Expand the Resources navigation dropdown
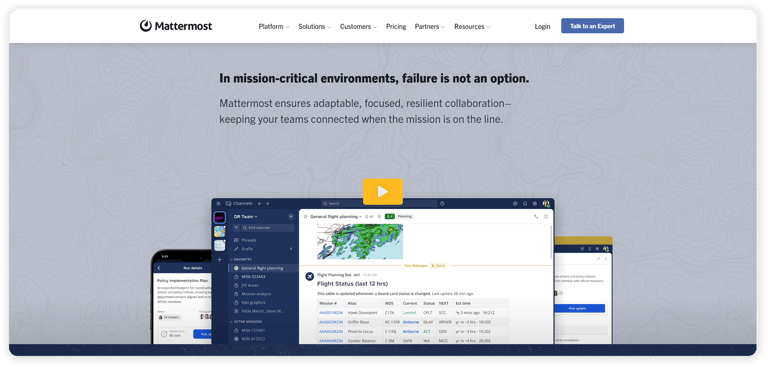Screen dimensions: 768x367 point(472,26)
